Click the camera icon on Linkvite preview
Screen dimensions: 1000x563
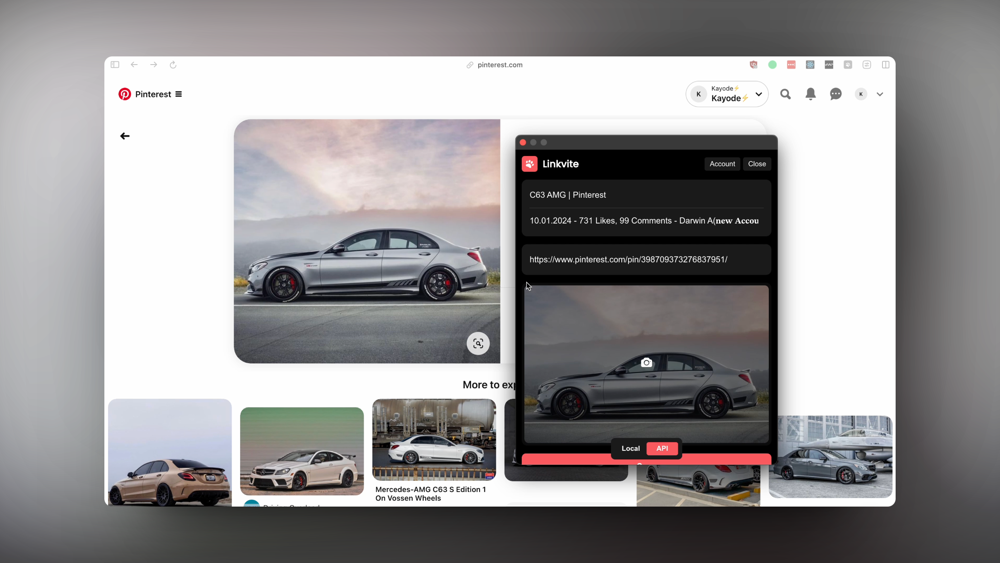[x=646, y=362]
